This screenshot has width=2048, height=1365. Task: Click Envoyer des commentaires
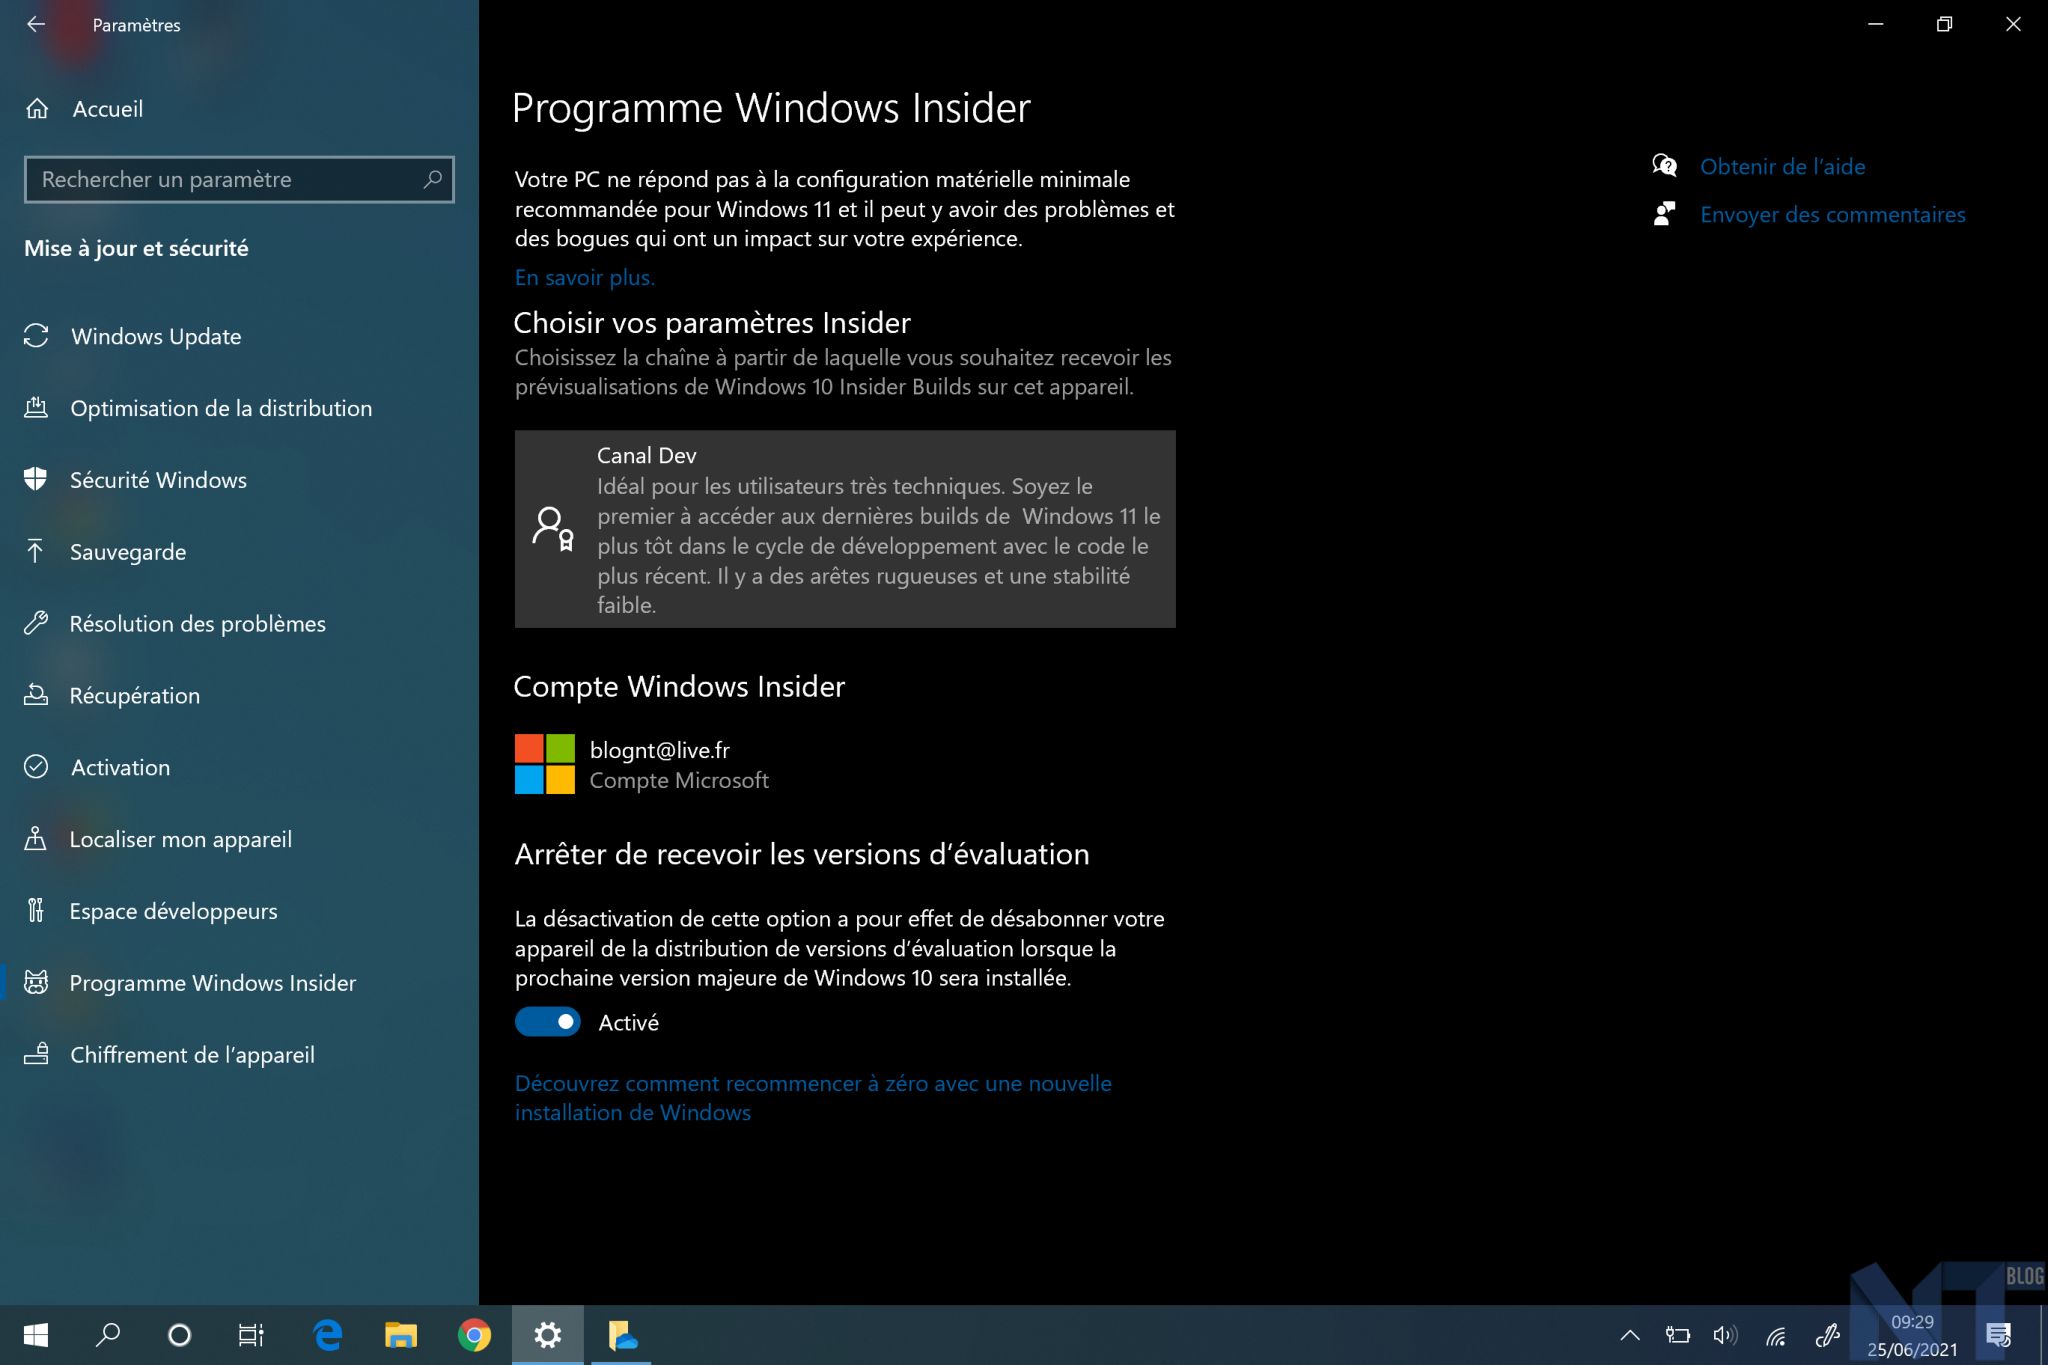pos(1832,215)
